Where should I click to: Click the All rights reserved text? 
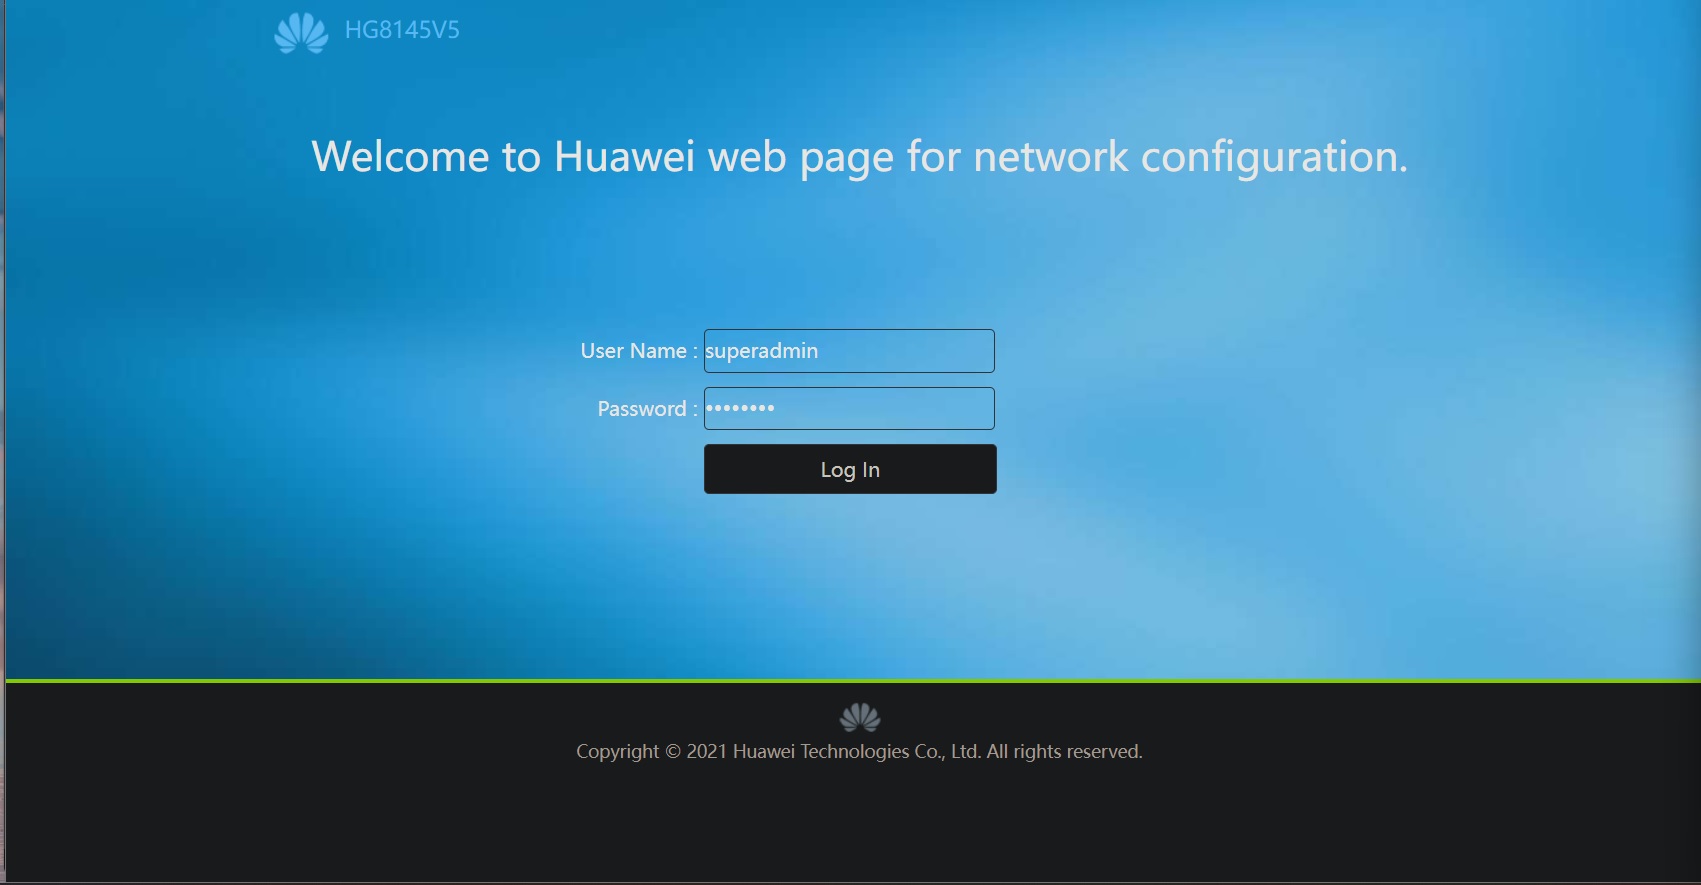click(x=1064, y=752)
